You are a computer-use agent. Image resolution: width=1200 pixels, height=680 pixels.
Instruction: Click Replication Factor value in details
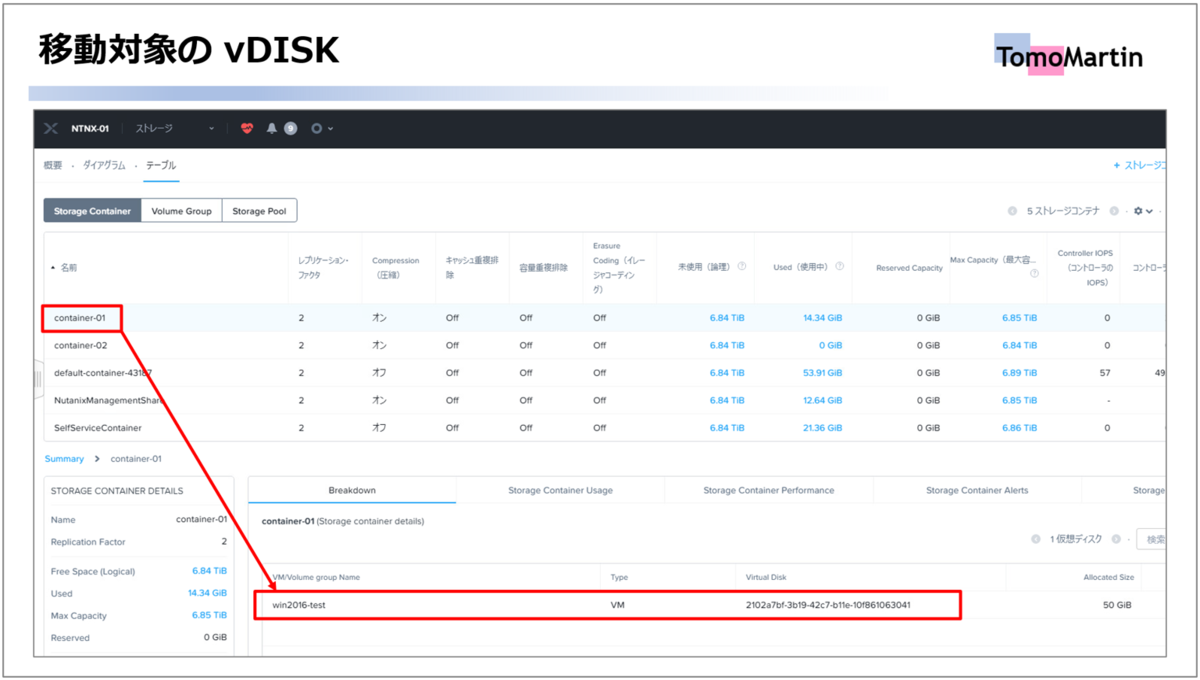coord(224,542)
